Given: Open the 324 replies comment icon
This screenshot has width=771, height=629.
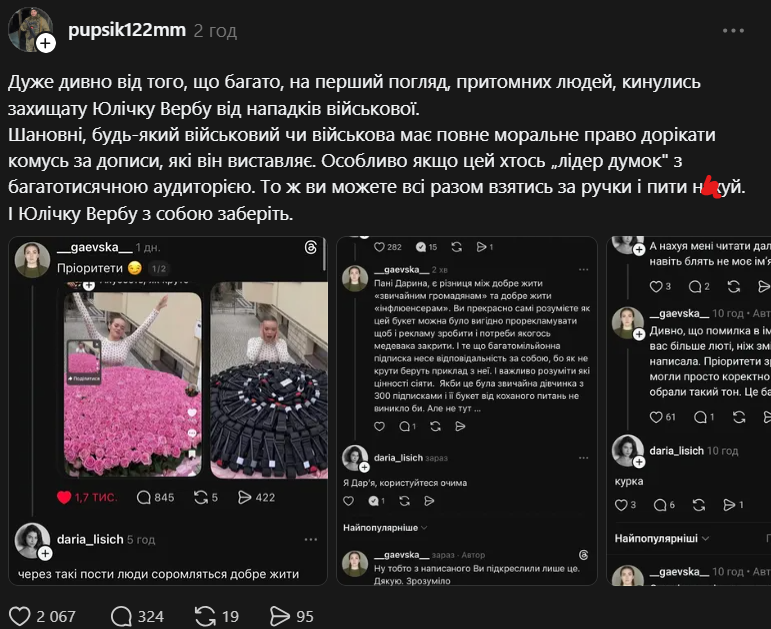Looking at the screenshot, I should [121, 615].
